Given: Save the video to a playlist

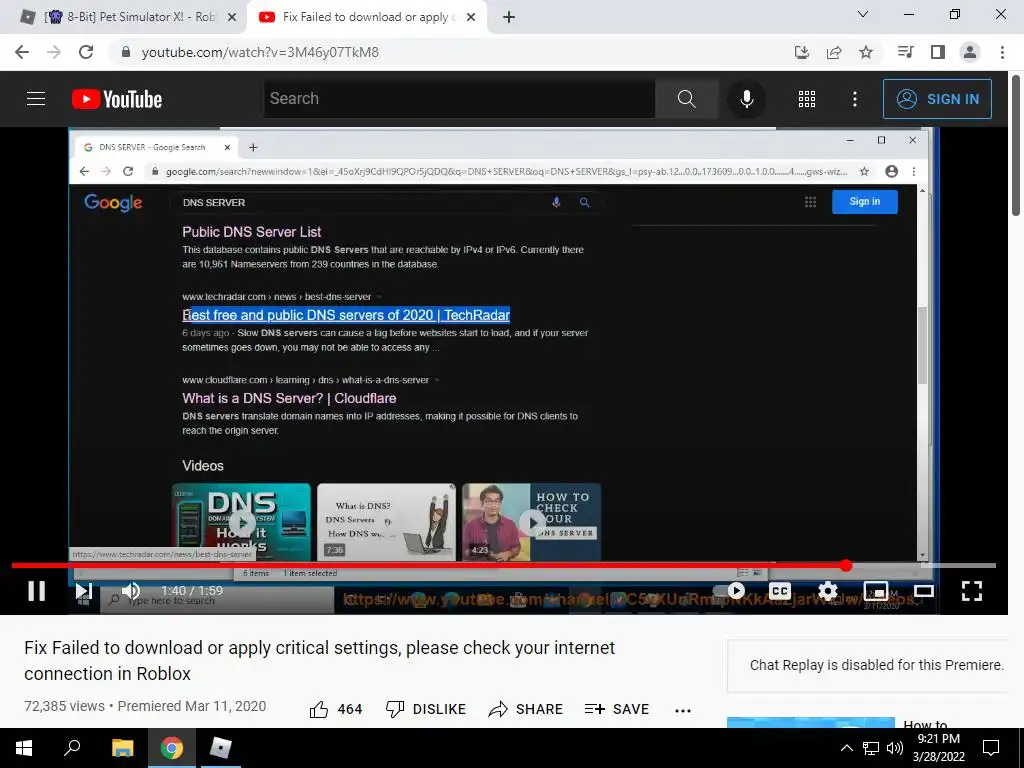Looking at the screenshot, I should pyautogui.click(x=616, y=709).
